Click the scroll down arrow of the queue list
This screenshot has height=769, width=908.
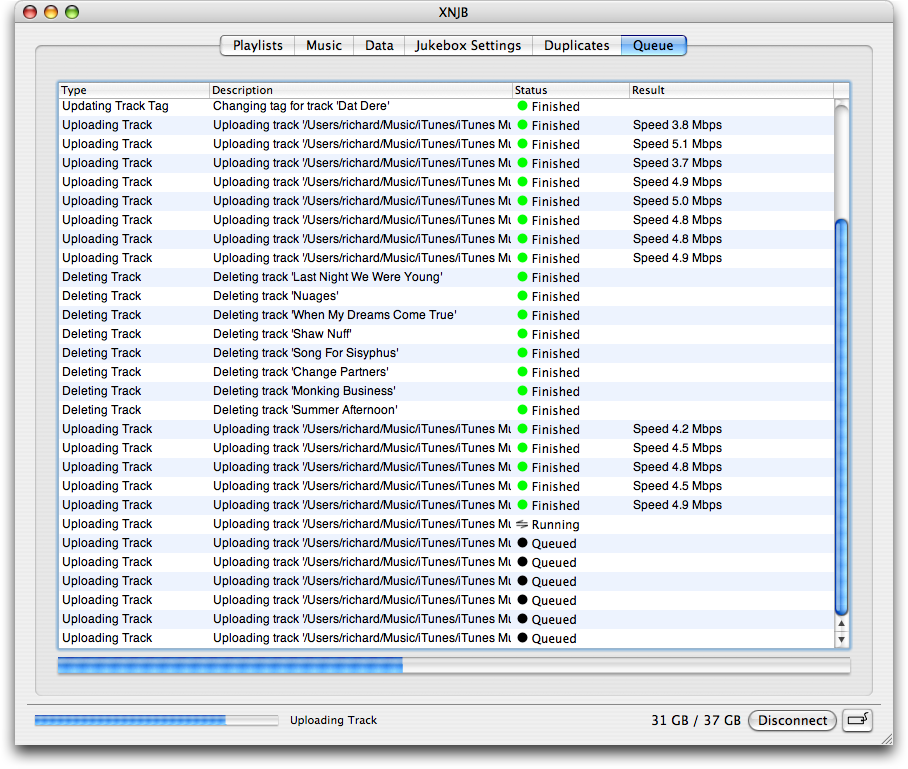click(x=841, y=639)
